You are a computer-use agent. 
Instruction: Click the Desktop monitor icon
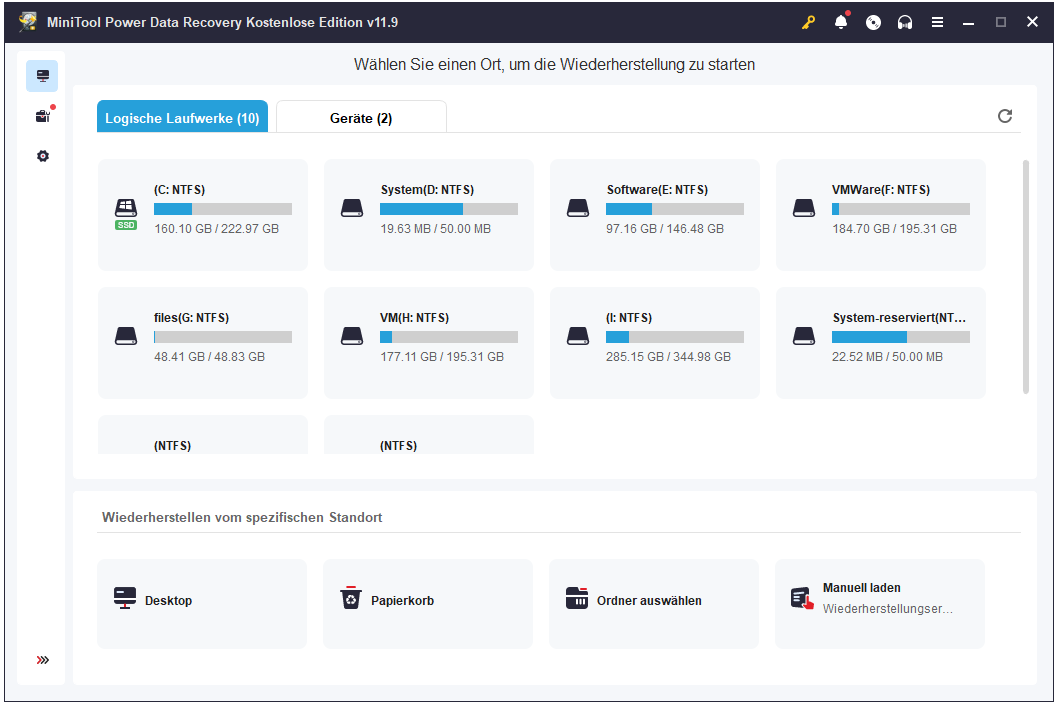(125, 598)
